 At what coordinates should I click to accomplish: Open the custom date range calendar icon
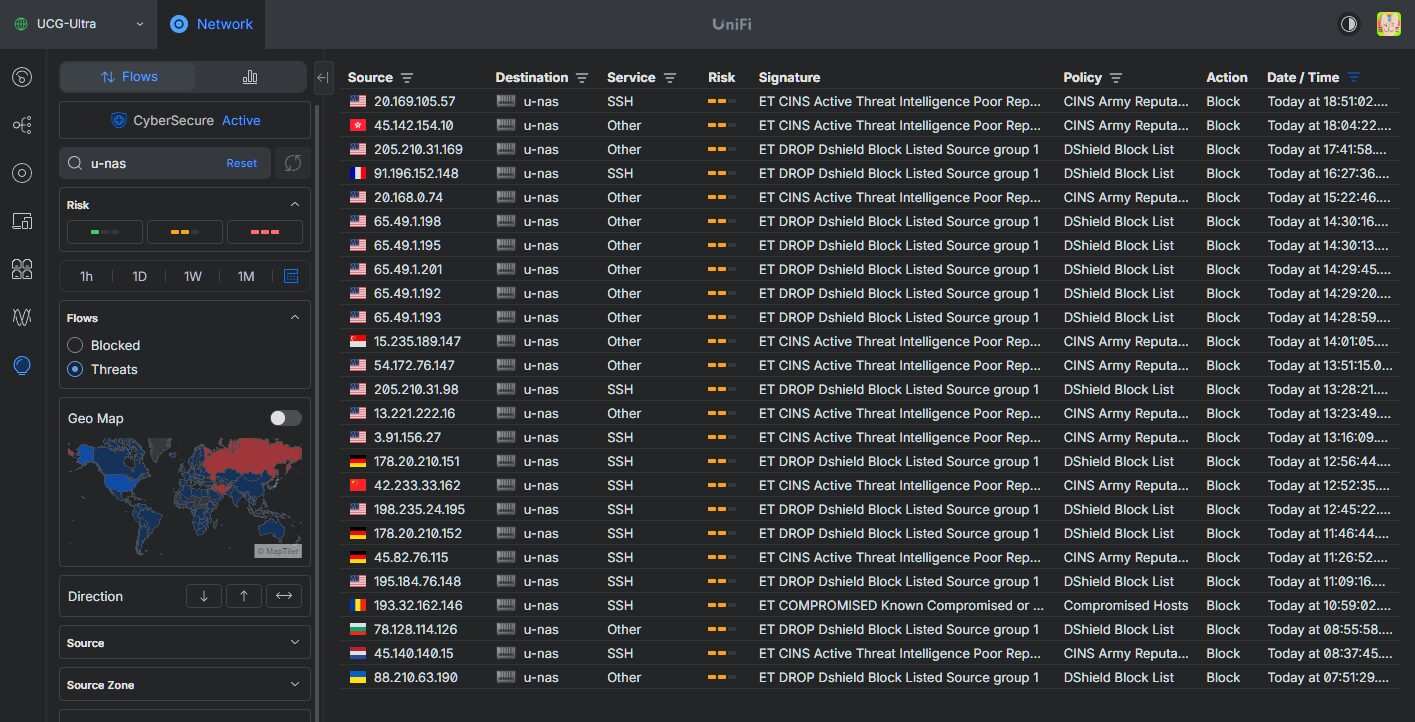click(x=291, y=276)
